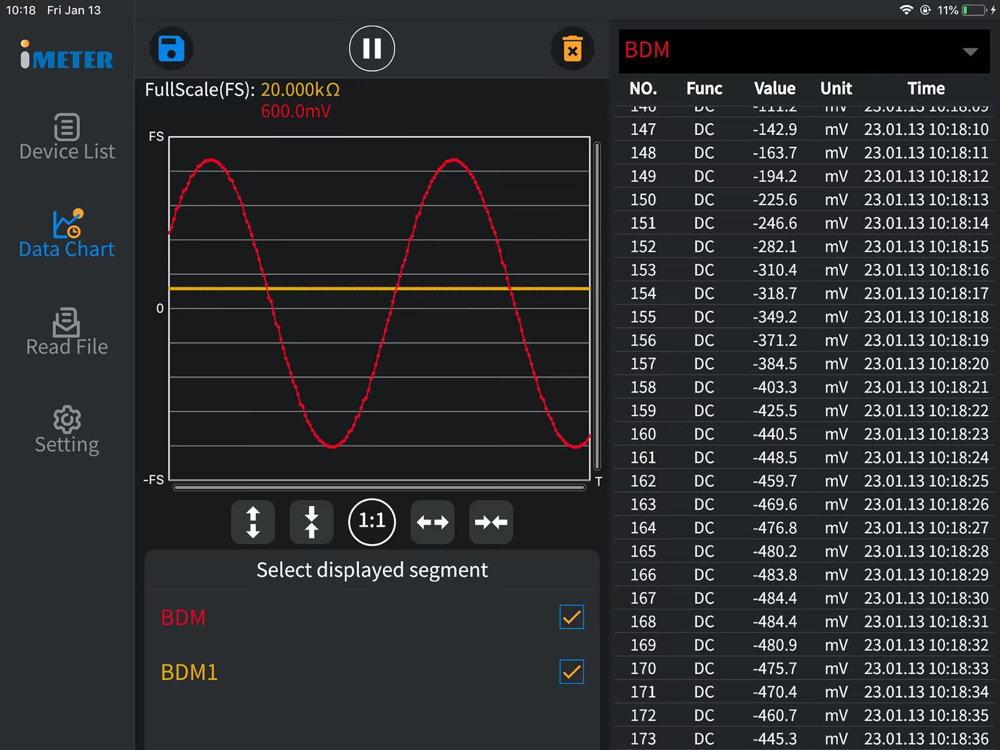This screenshot has width=1000, height=750.
Task: Expand the chart vertically with the up-down arrows icon
Action: [x=253, y=522]
